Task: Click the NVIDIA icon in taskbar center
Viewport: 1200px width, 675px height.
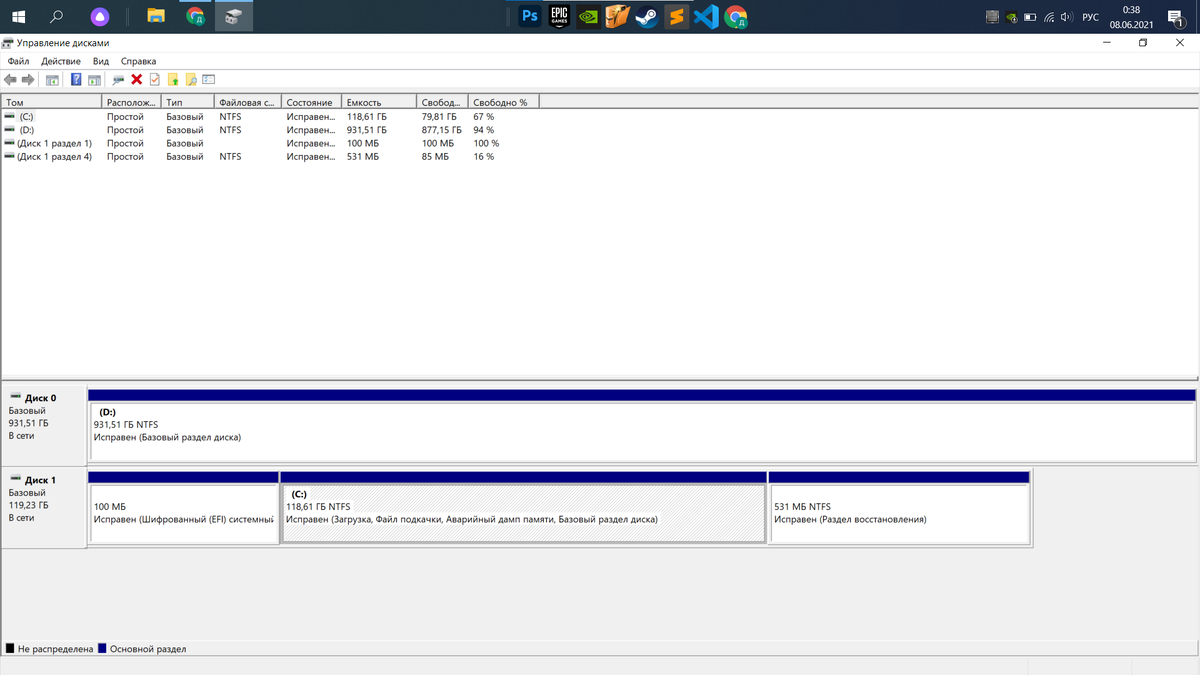Action: (588, 16)
